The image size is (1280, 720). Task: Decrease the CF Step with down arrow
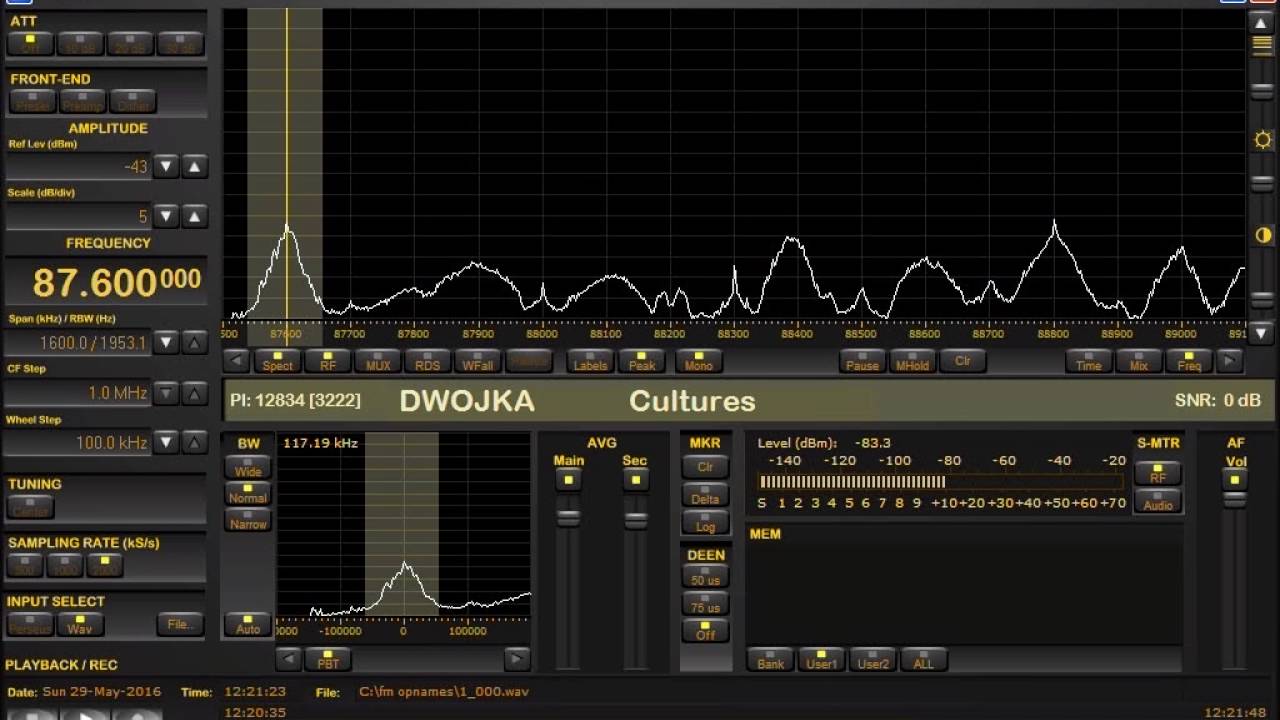point(166,393)
